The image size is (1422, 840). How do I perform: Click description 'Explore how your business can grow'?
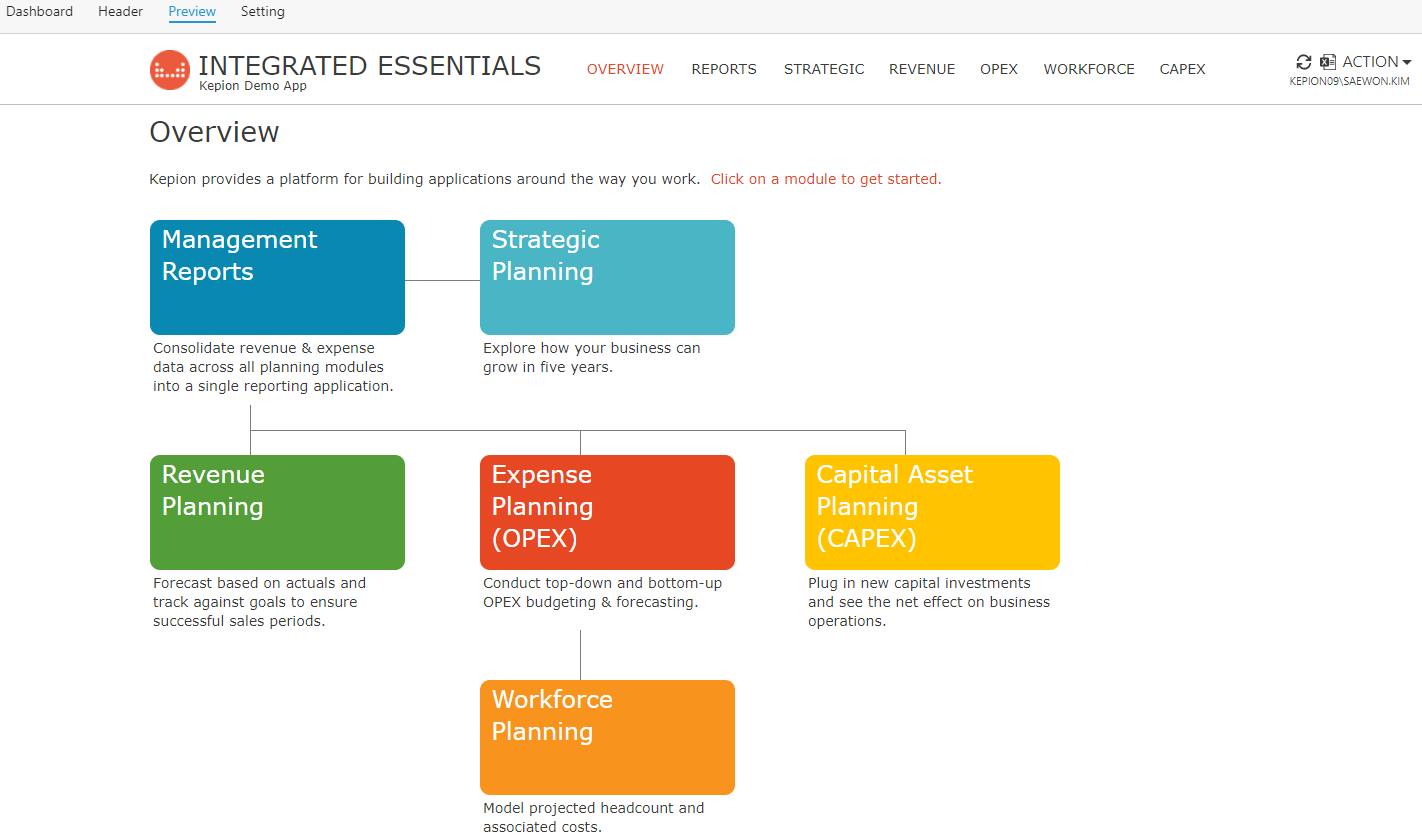pyautogui.click(x=592, y=357)
